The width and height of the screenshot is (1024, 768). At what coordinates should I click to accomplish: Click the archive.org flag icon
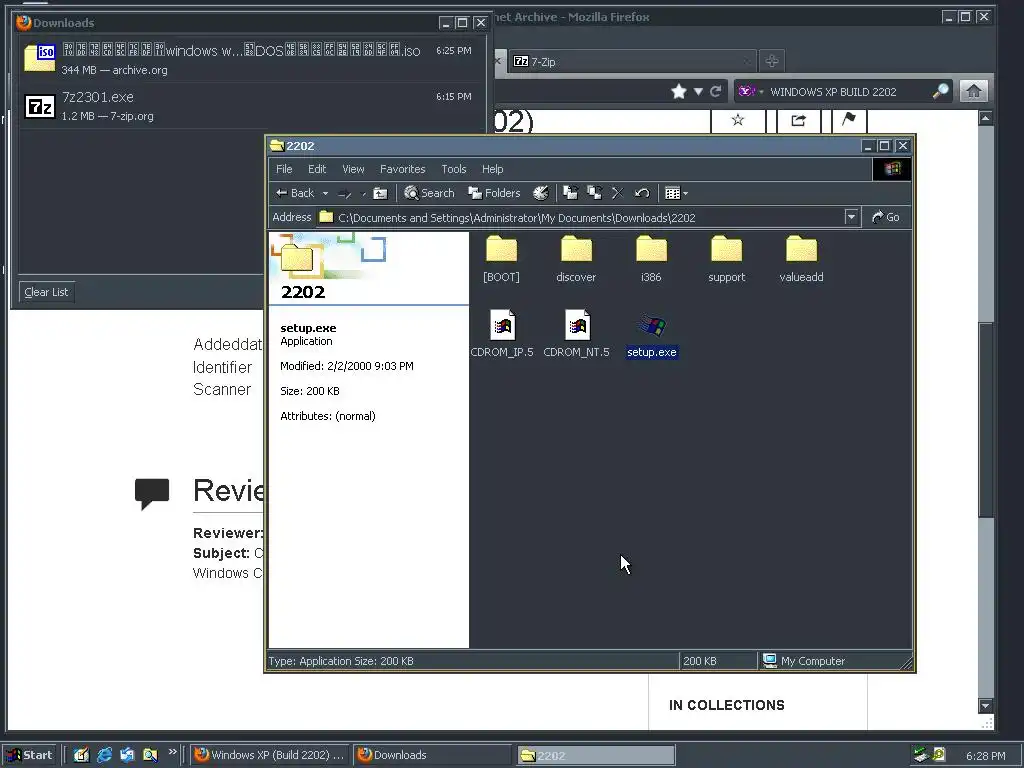coord(849,120)
